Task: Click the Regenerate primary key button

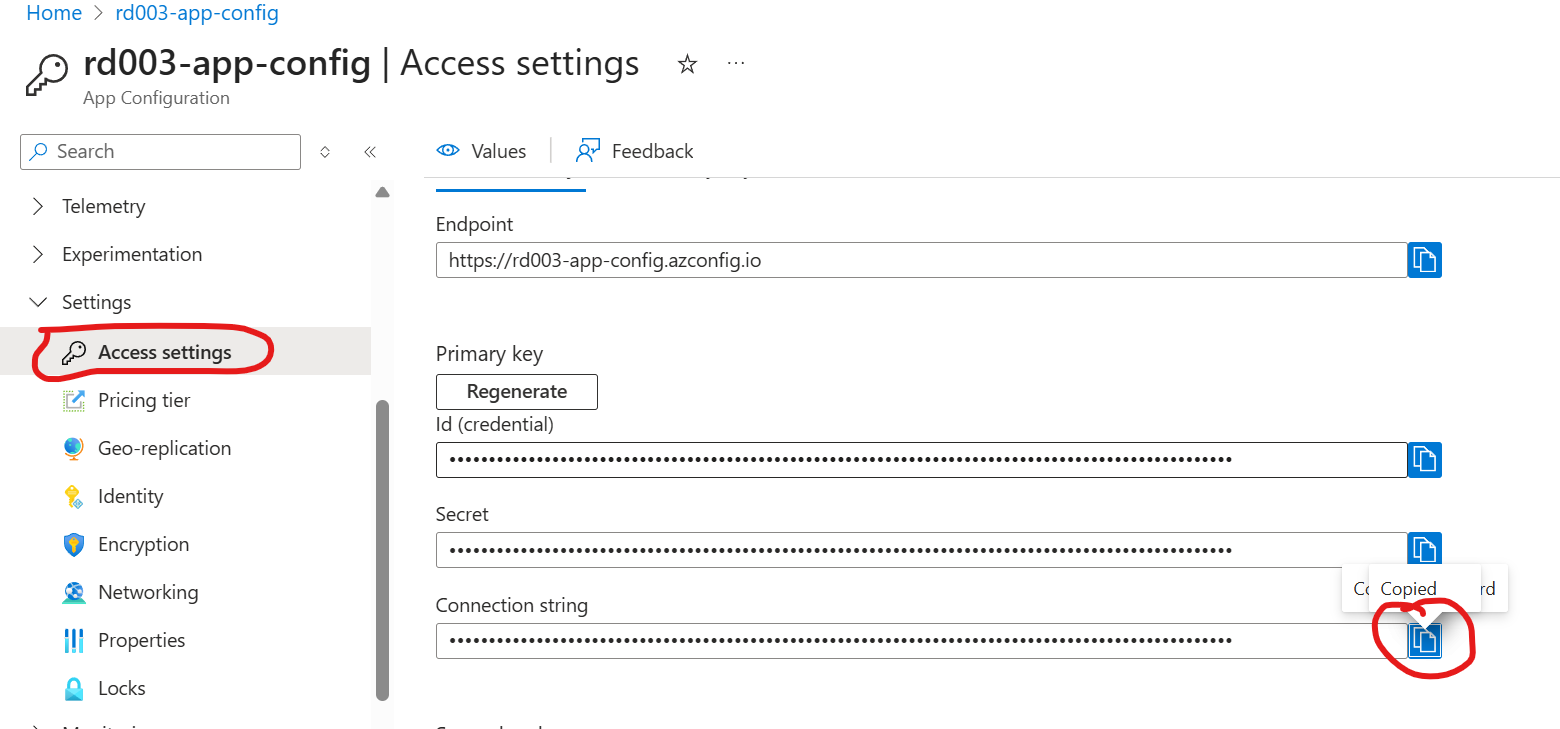Action: click(516, 391)
